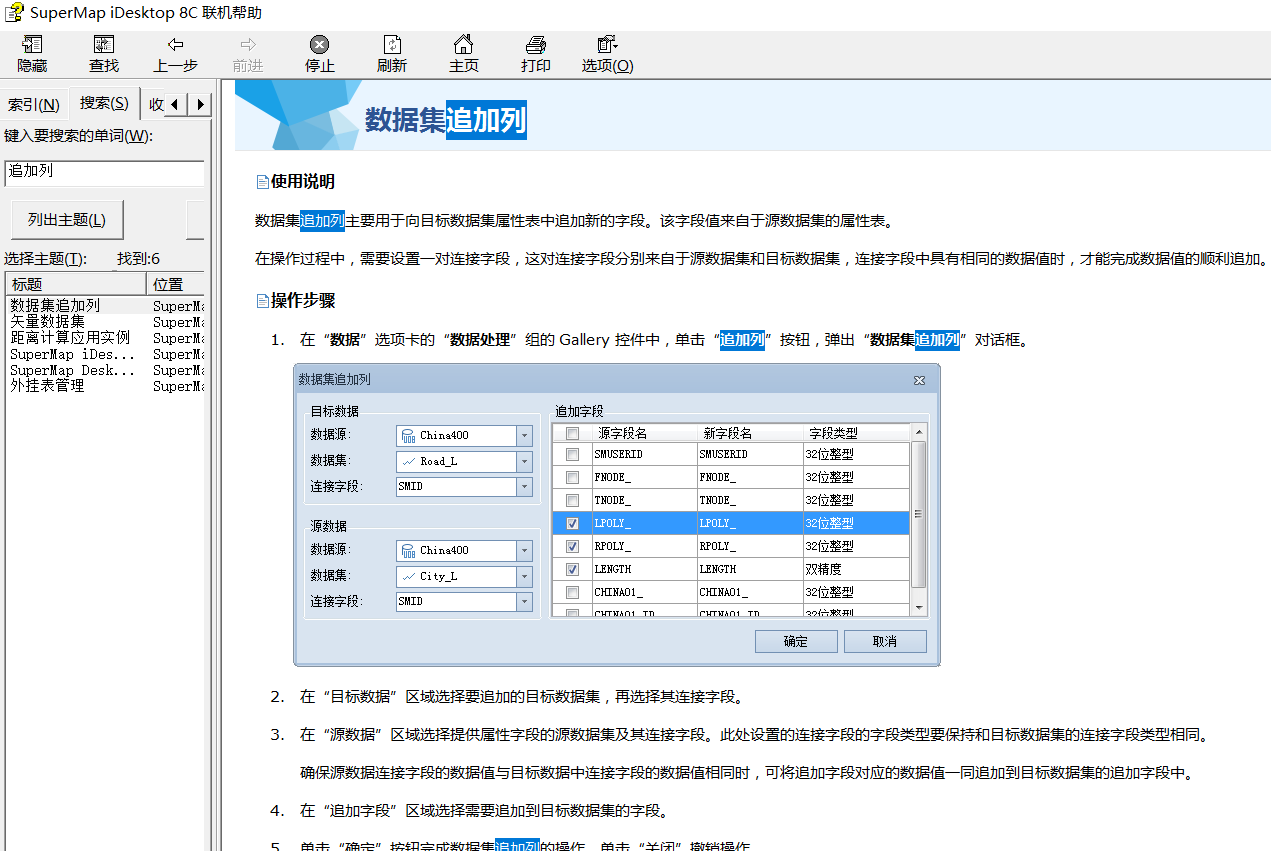The image size is (1271, 851).
Task: Open the 选项(O) options menu
Action: (x=608, y=54)
